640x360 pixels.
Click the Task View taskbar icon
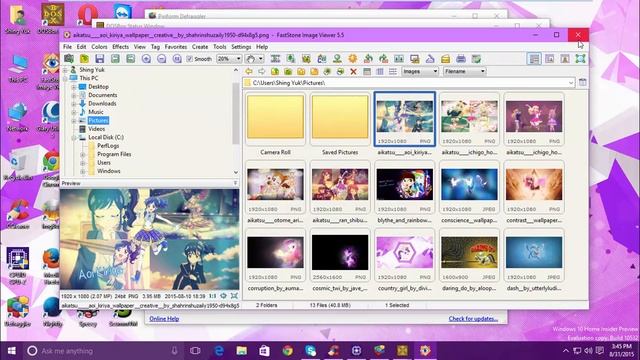(196, 351)
